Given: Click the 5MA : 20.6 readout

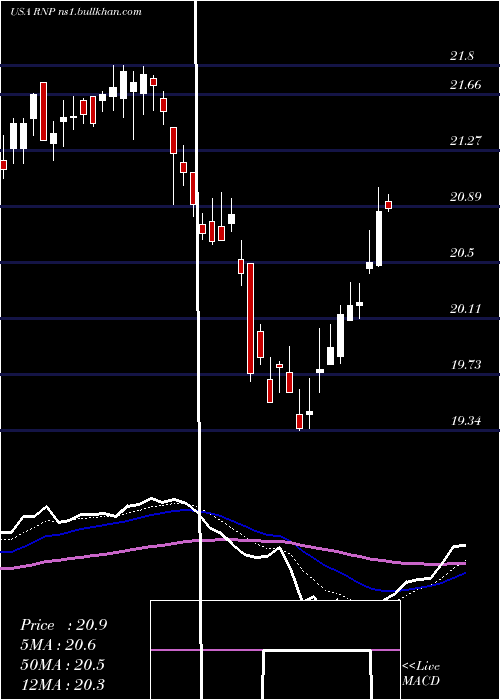Looking at the screenshot, I should pos(58,645).
